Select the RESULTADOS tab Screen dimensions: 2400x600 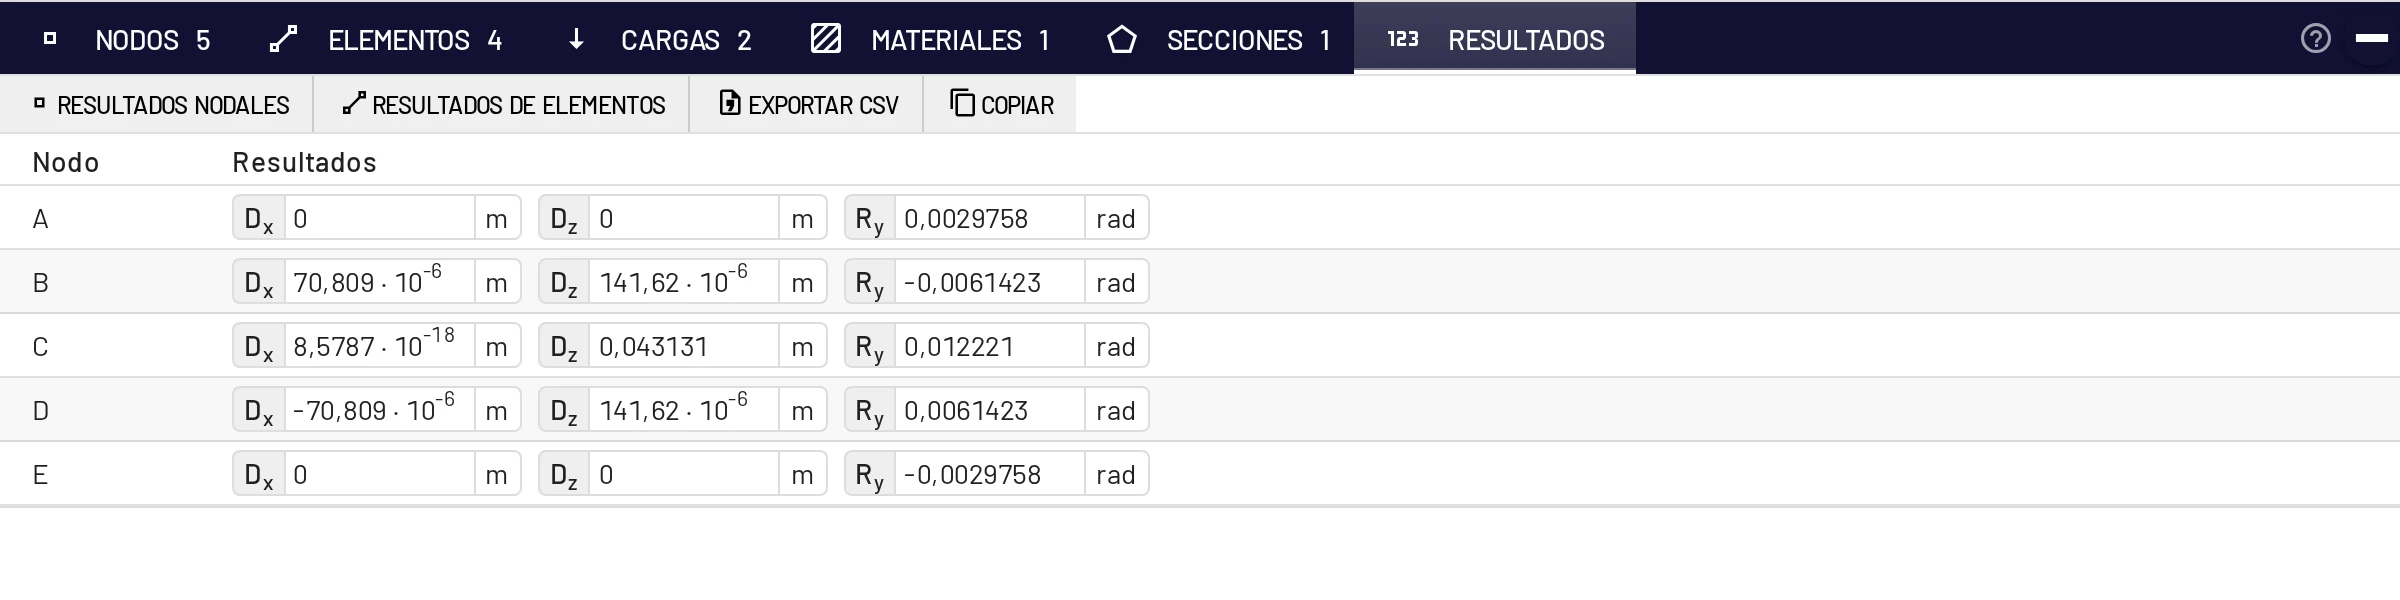tap(1495, 40)
